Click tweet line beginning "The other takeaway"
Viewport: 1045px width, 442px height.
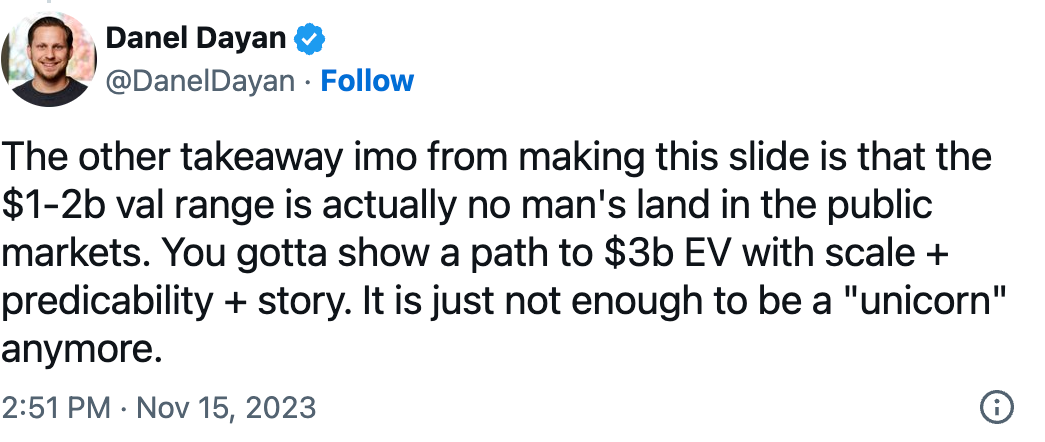coord(497,158)
